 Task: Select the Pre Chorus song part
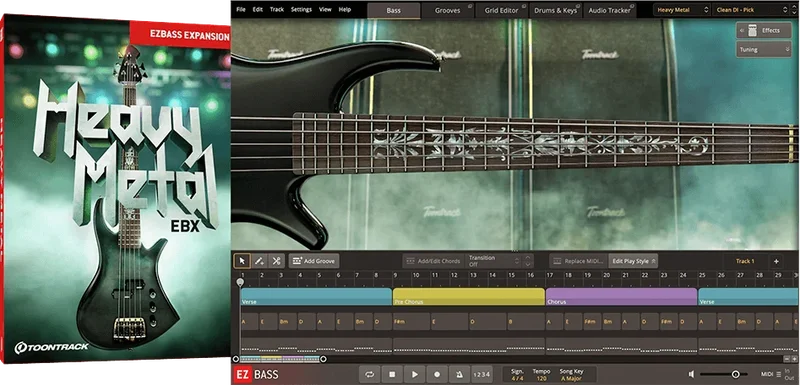tap(469, 297)
